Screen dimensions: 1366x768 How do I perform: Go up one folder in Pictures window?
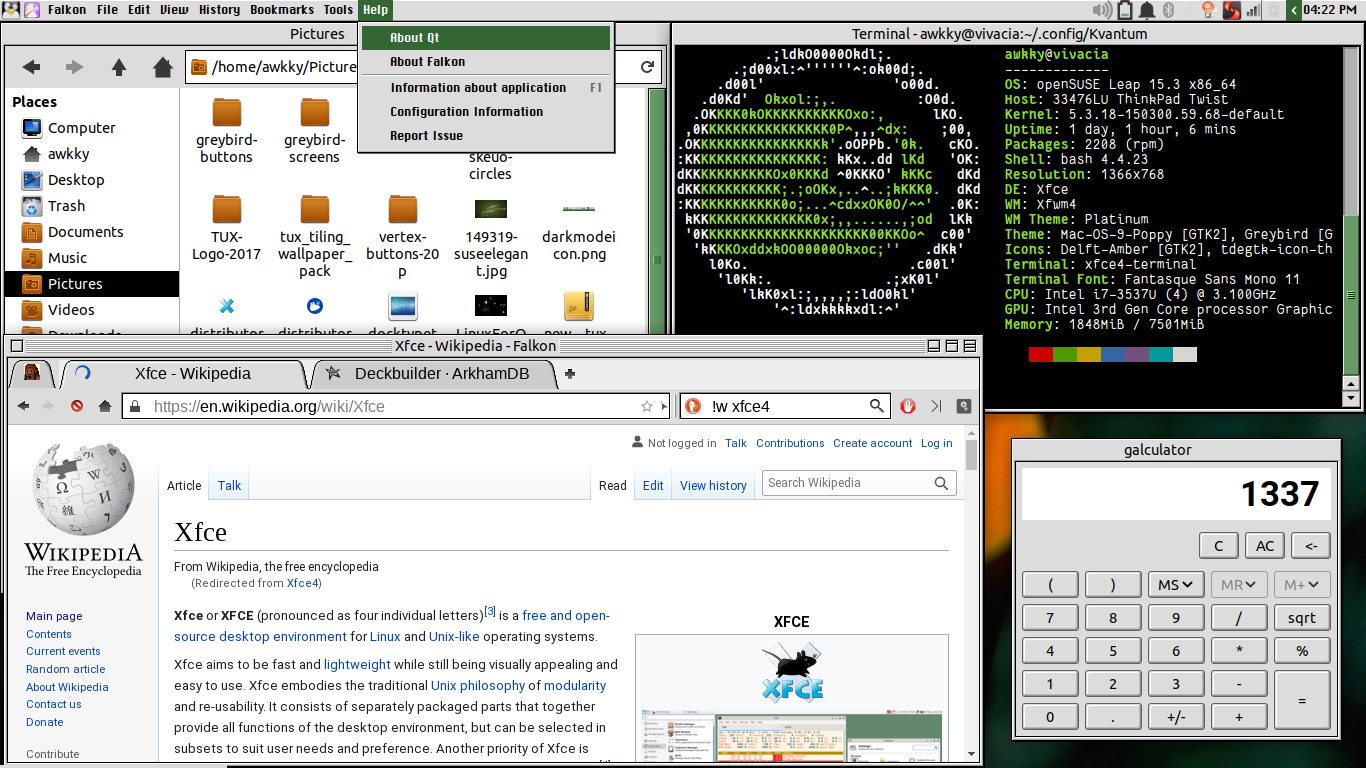click(x=119, y=67)
